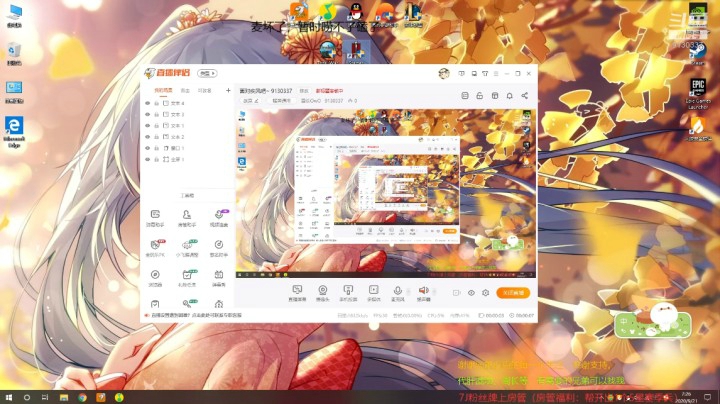Lock the 文本 4 layer
The height and width of the screenshot is (404, 720).
click(x=157, y=103)
